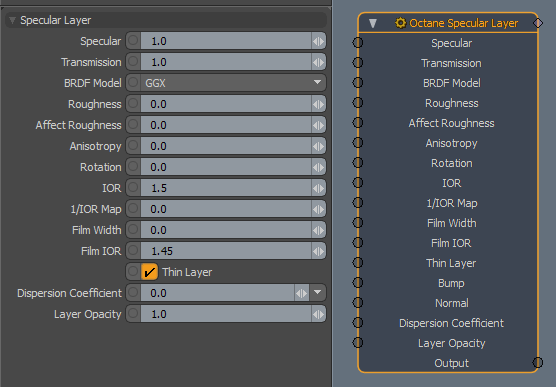
Task: Toggle animation dot next to Specular field
Action: click(133, 40)
